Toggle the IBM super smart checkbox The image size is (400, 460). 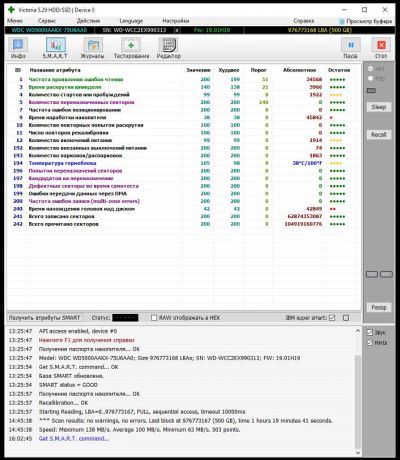(x=332, y=318)
